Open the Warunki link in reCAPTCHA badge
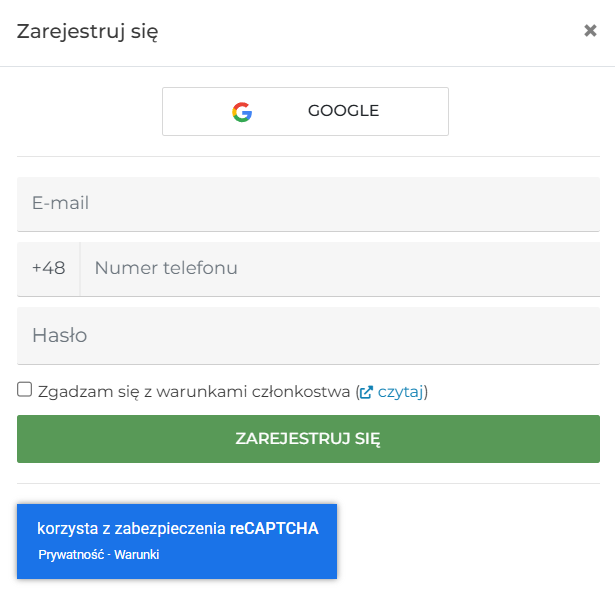 tap(139, 555)
